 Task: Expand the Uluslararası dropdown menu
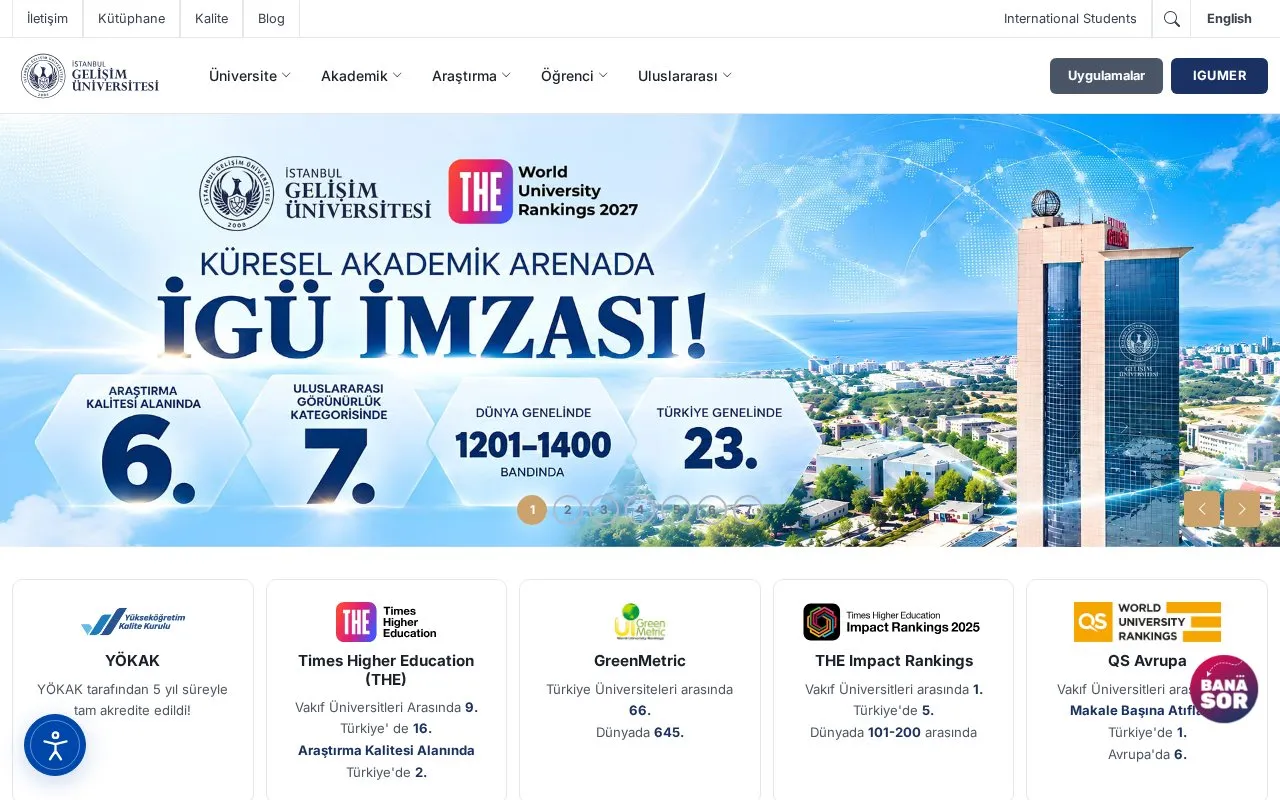(685, 76)
